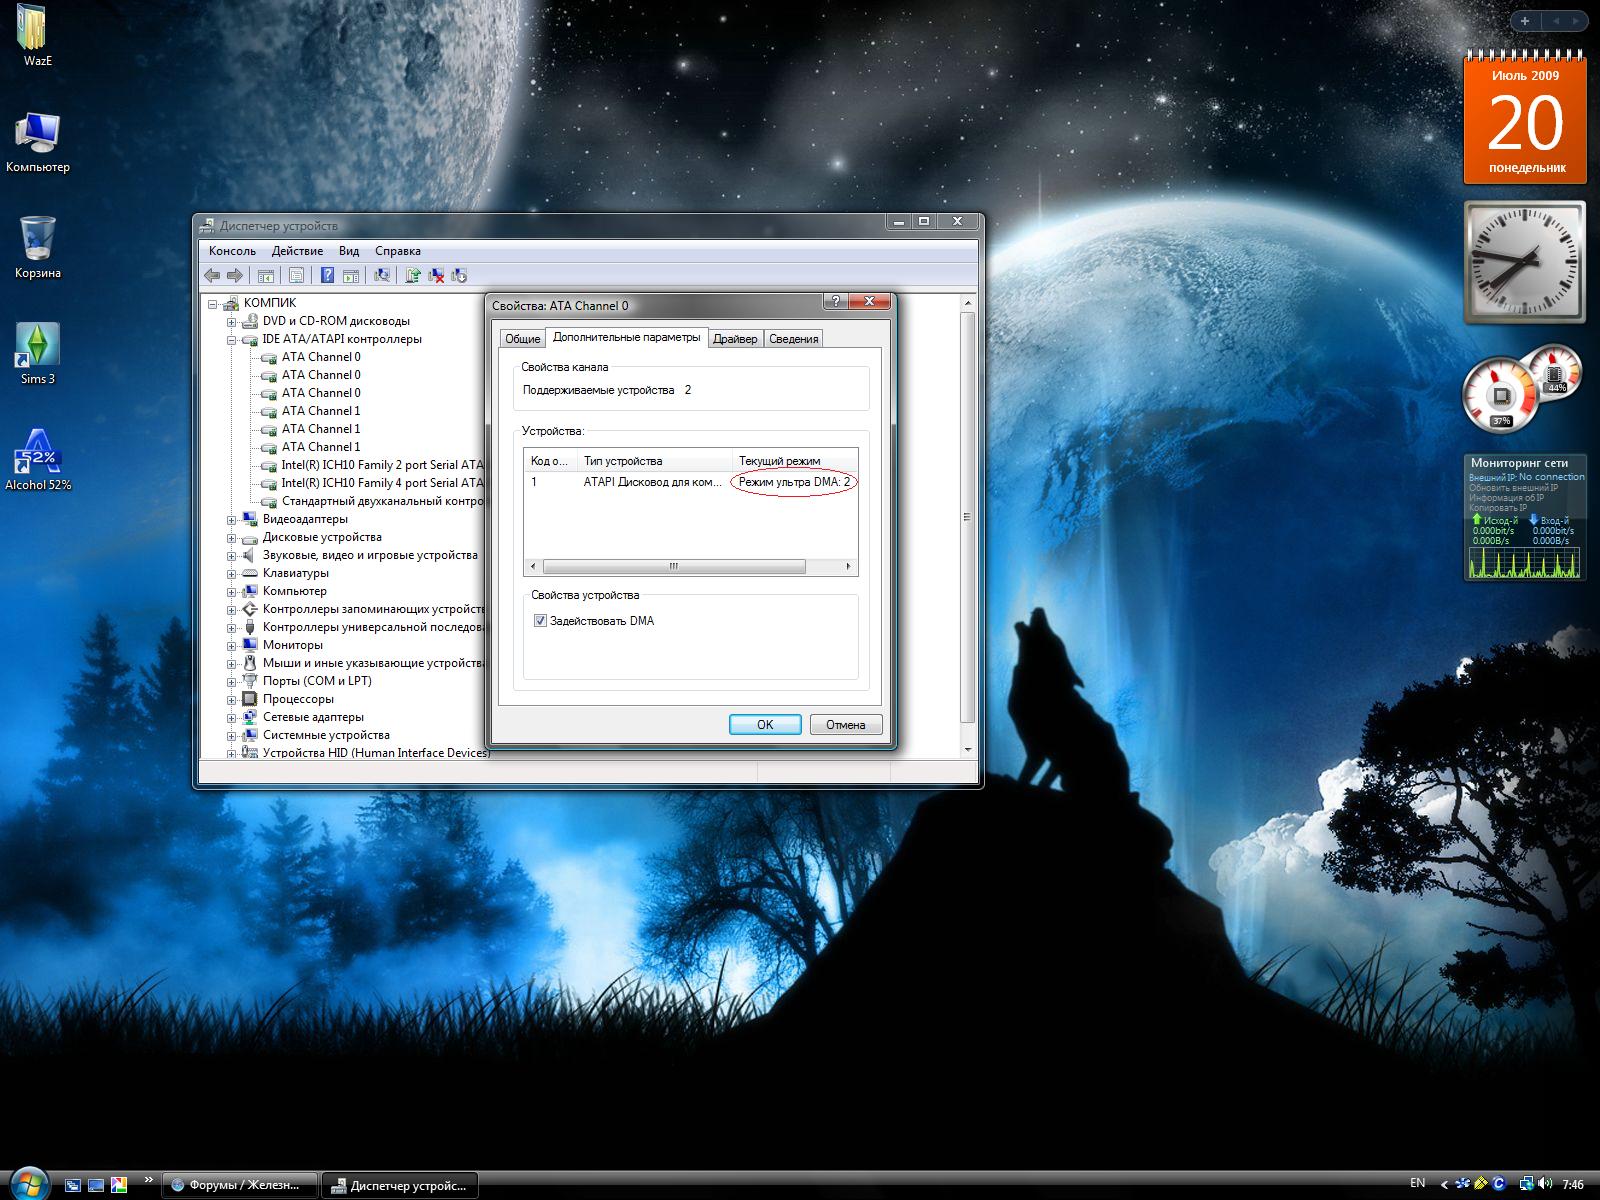Click the Отмена button

pyautogui.click(x=845, y=725)
